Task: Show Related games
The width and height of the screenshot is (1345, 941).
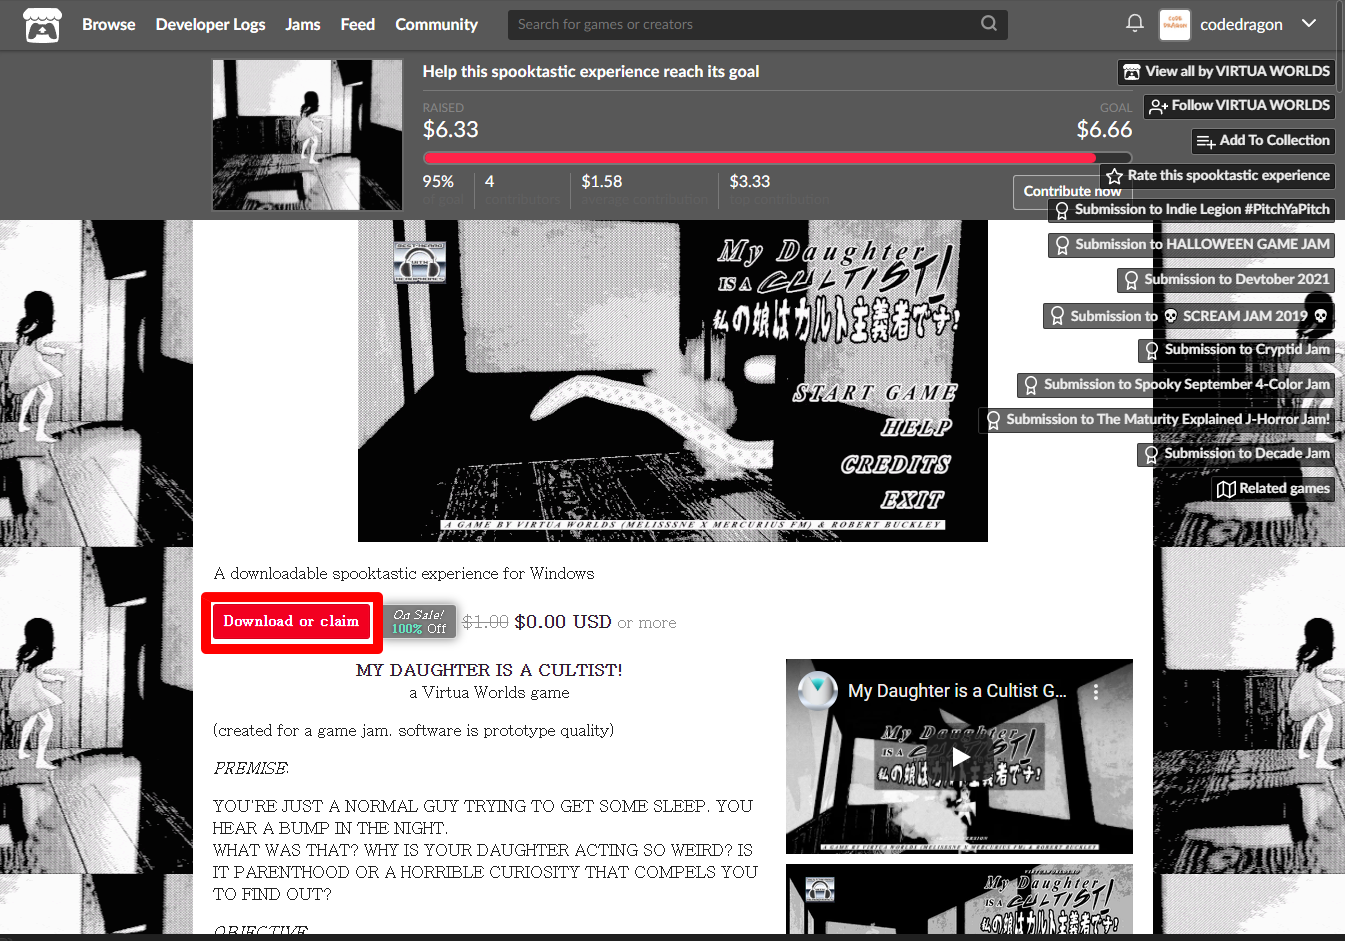Action: (1273, 489)
